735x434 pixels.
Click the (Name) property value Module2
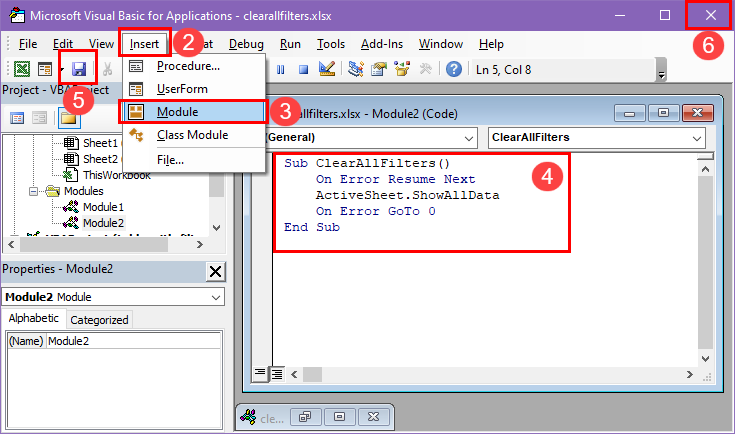134,341
